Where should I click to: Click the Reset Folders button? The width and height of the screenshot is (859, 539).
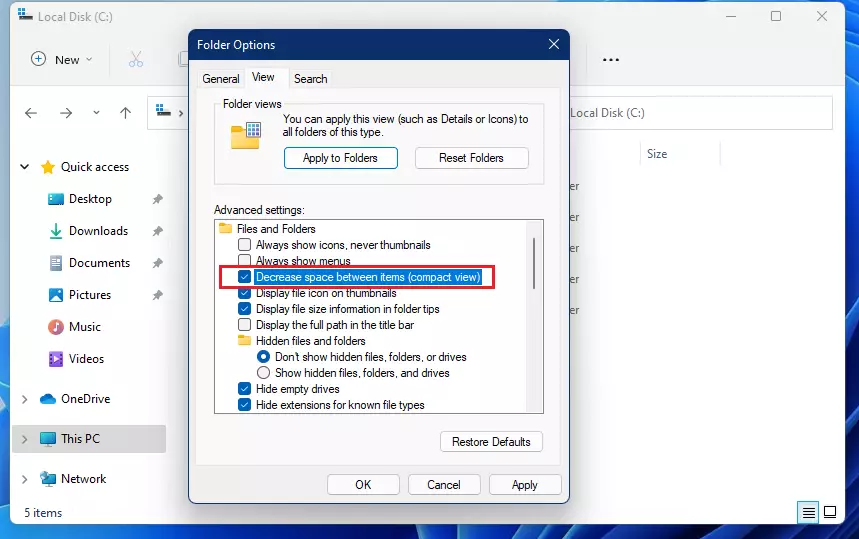pyautogui.click(x=472, y=158)
